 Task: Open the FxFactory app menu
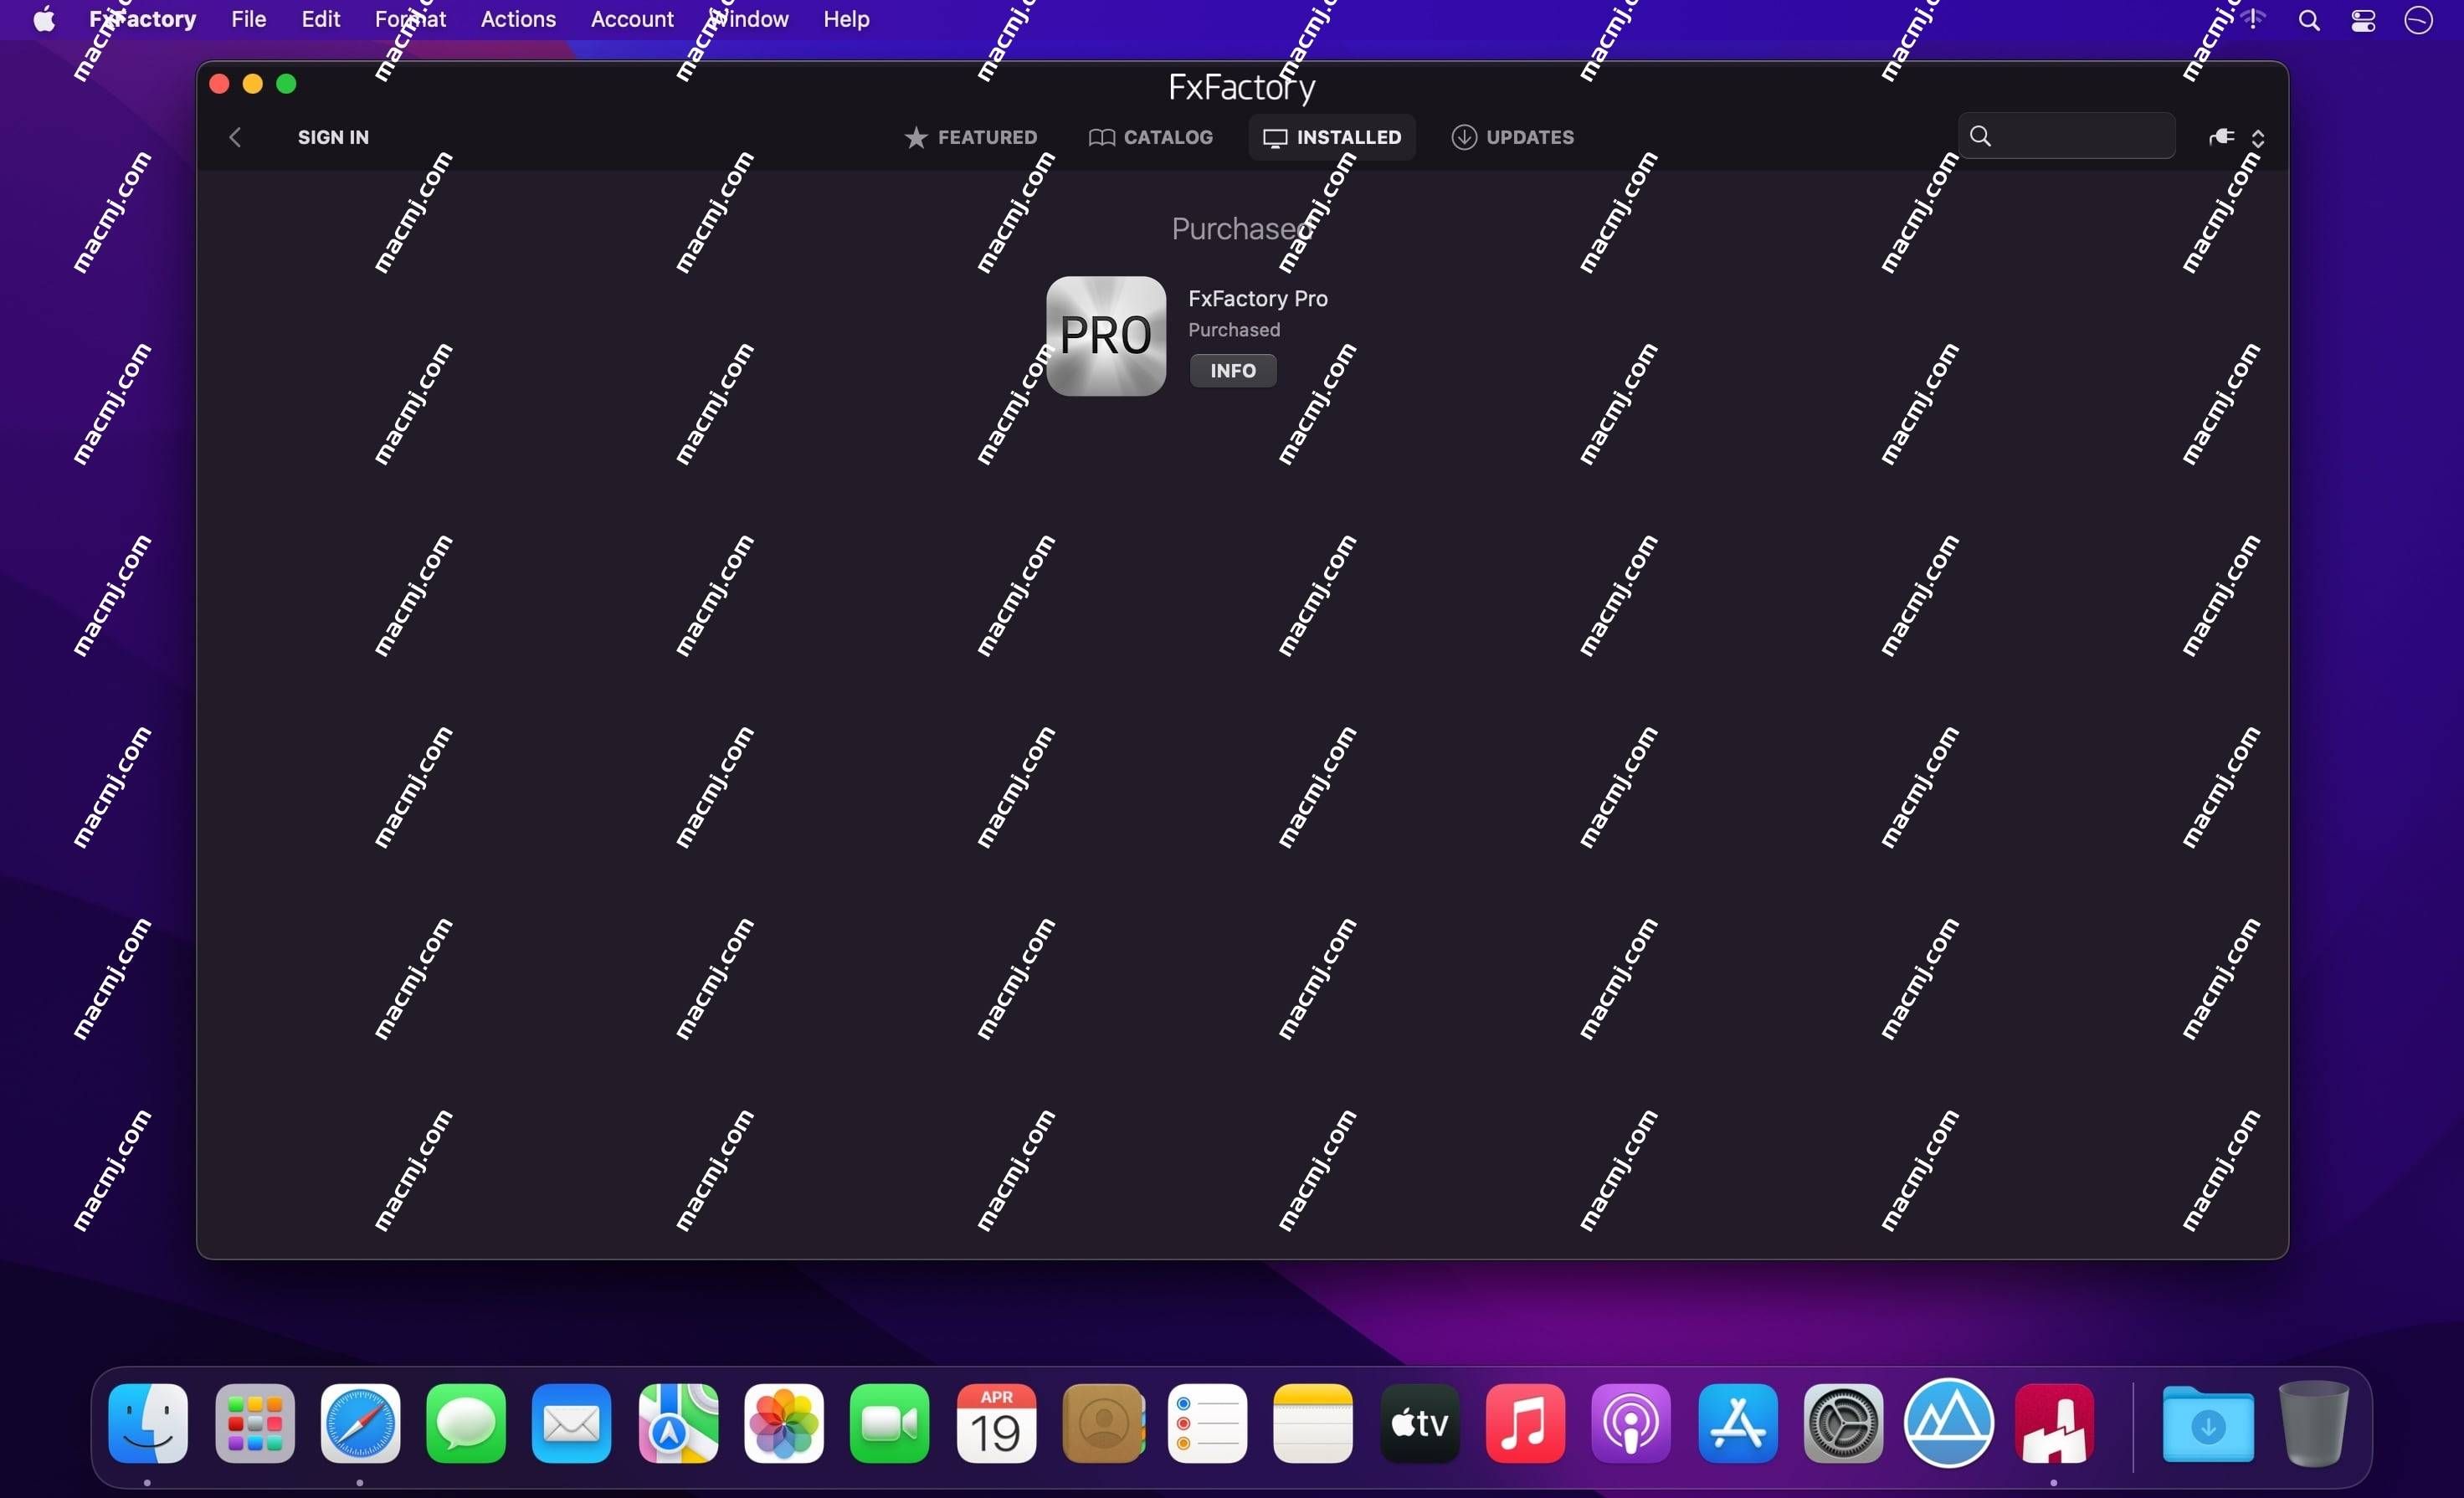[x=142, y=19]
